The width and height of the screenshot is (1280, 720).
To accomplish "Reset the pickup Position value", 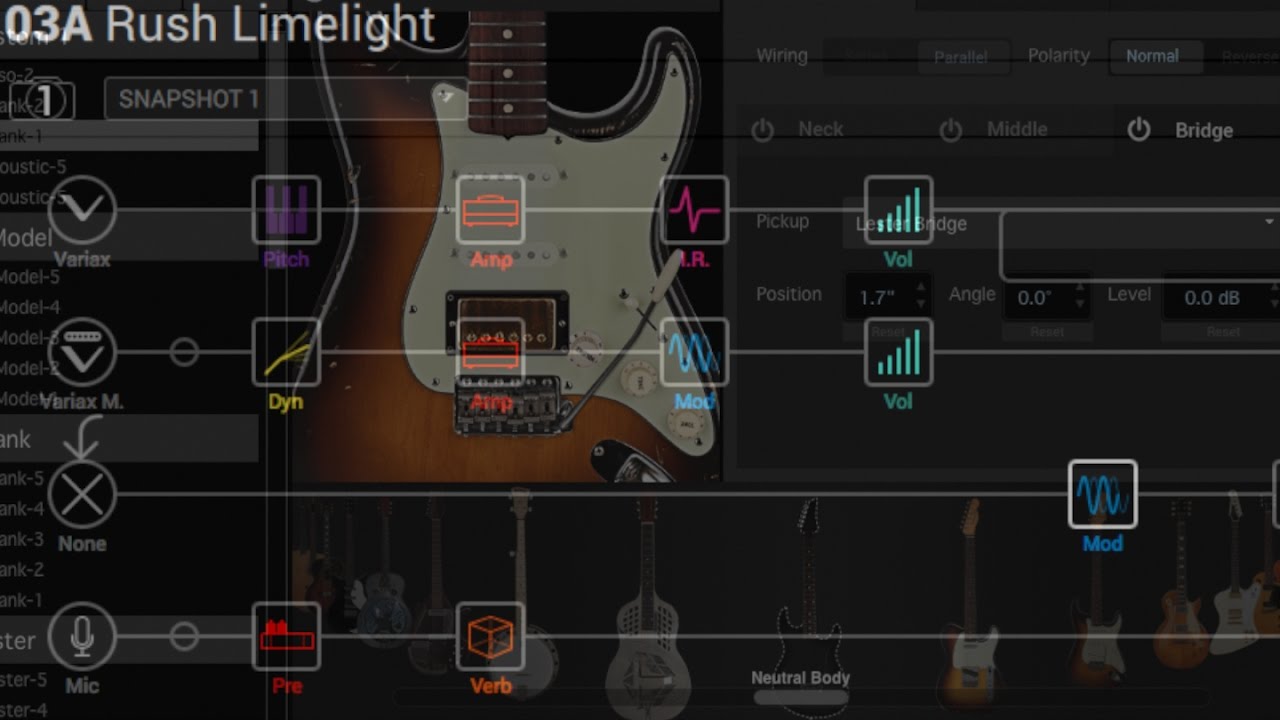I will click(888, 331).
